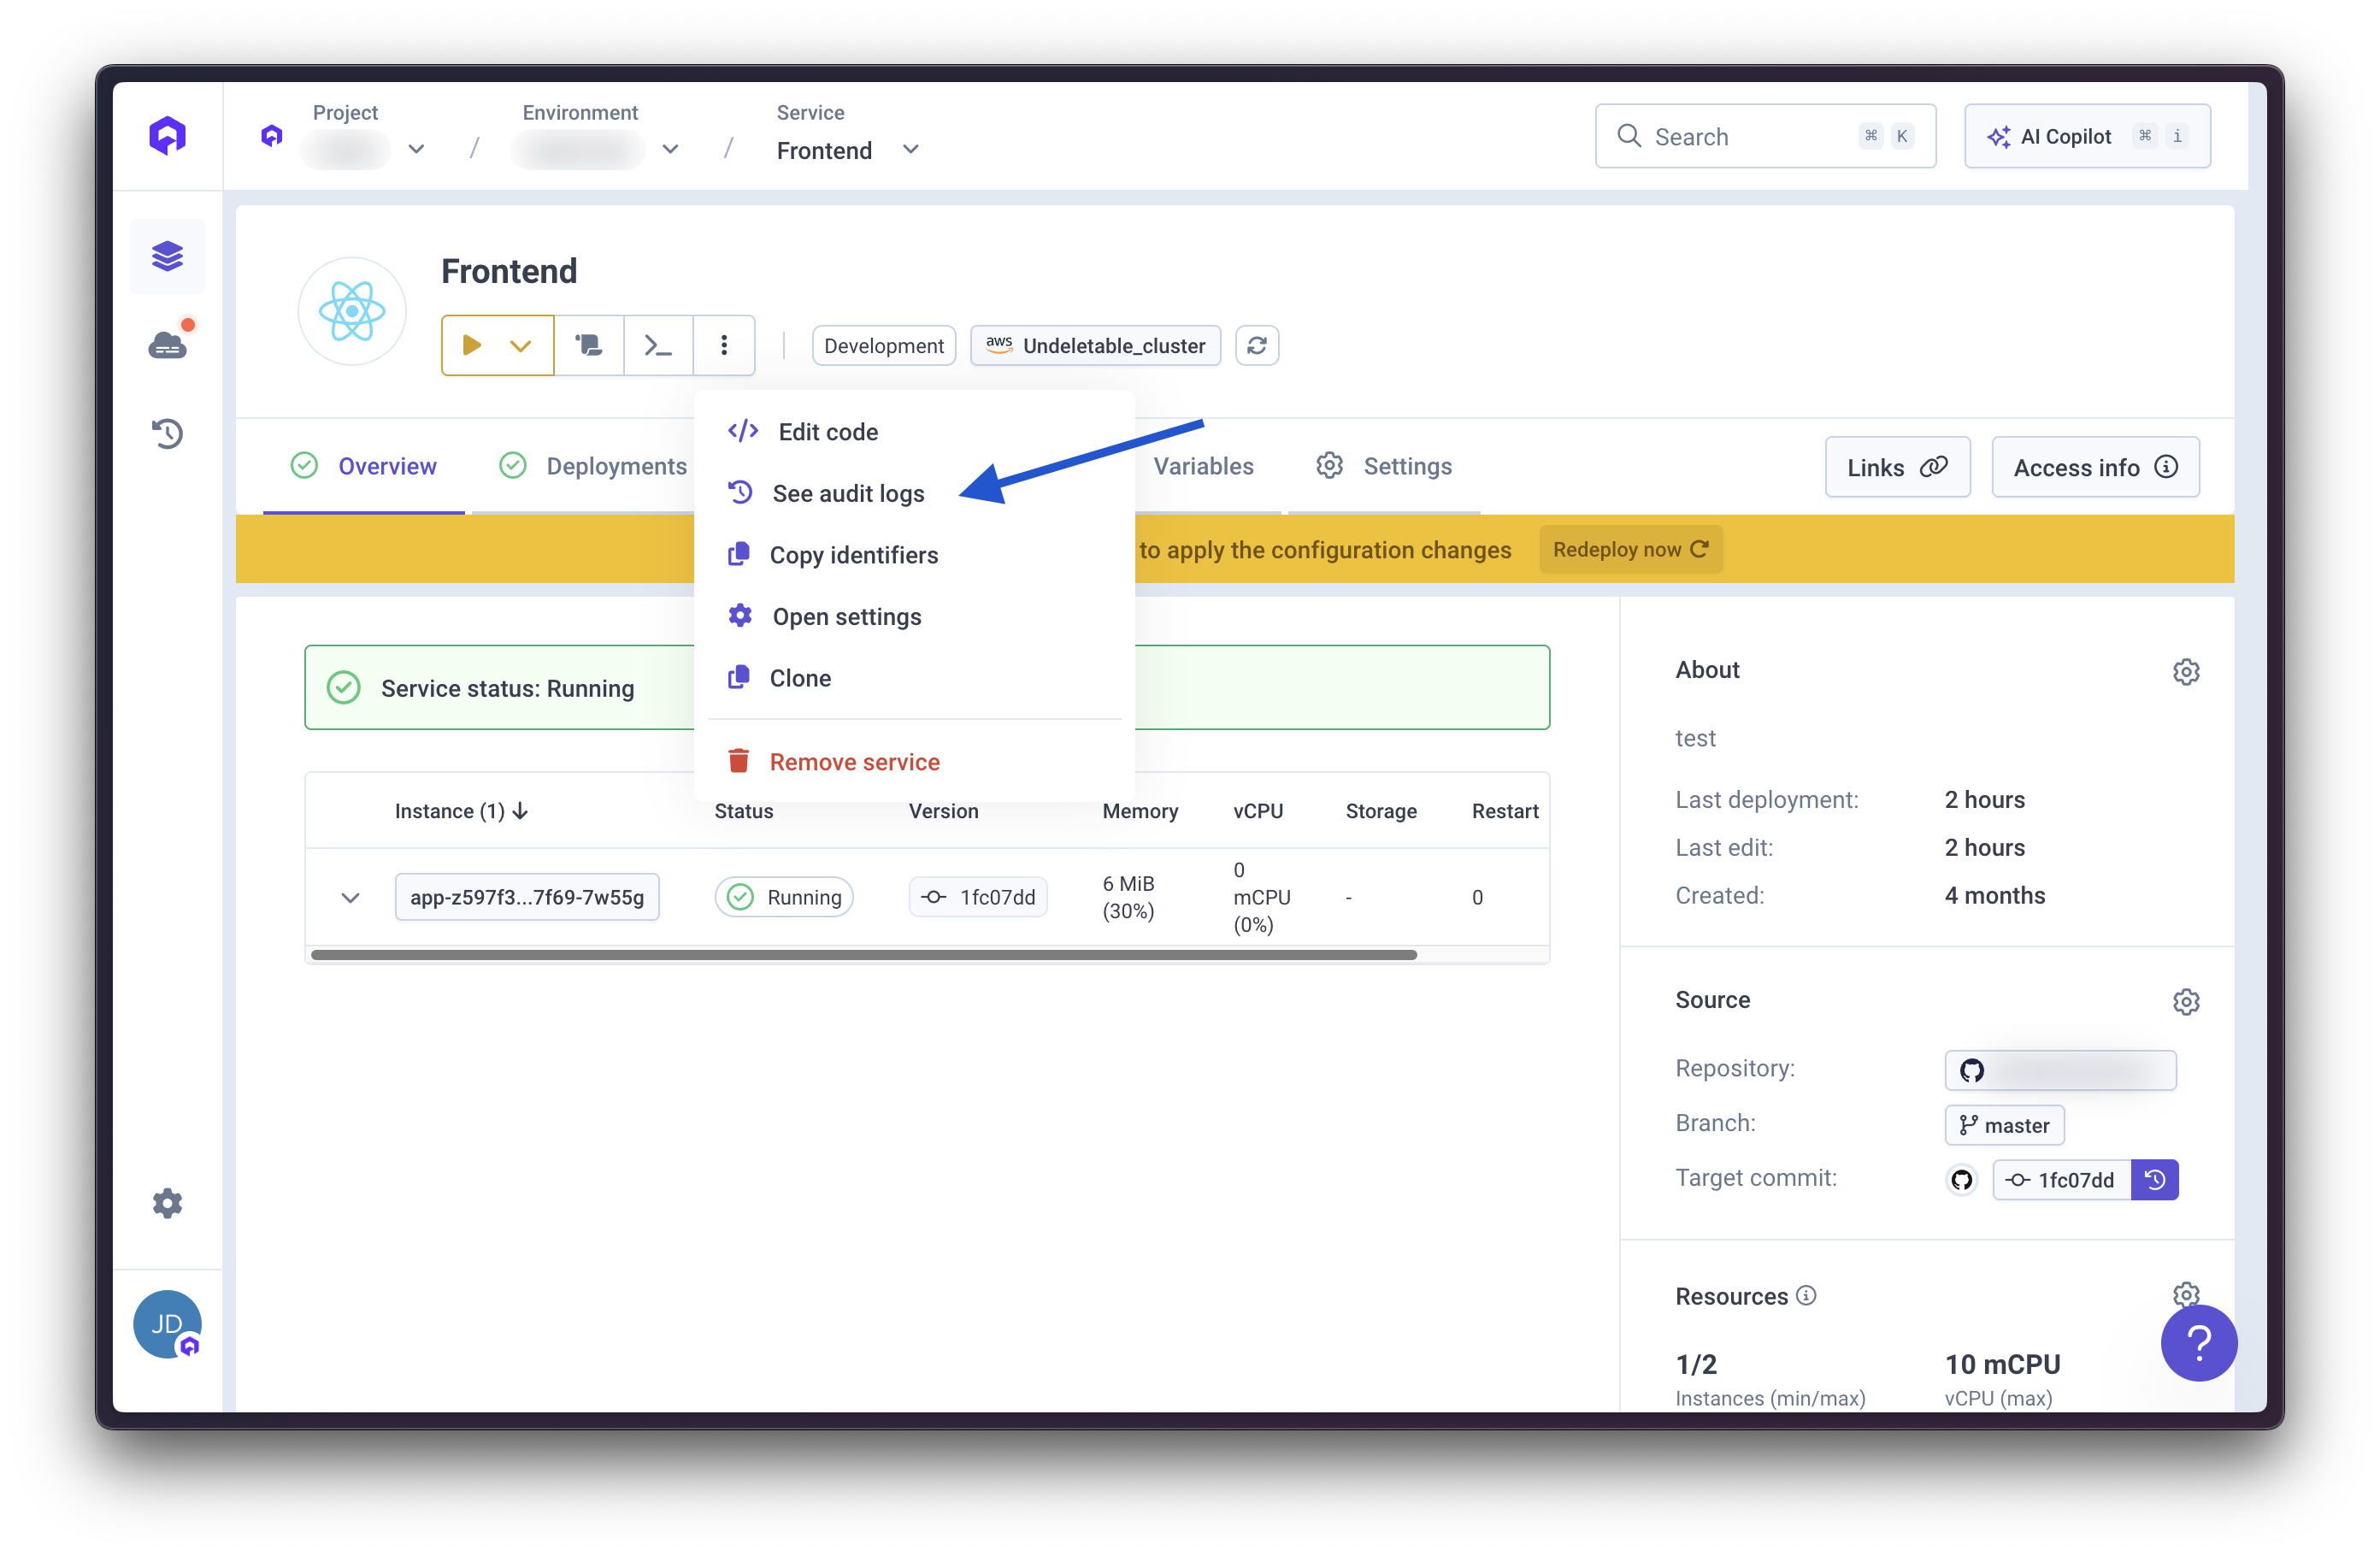Launch the terminal shell icon for Frontend
2380x1556 pixels.
click(657, 345)
